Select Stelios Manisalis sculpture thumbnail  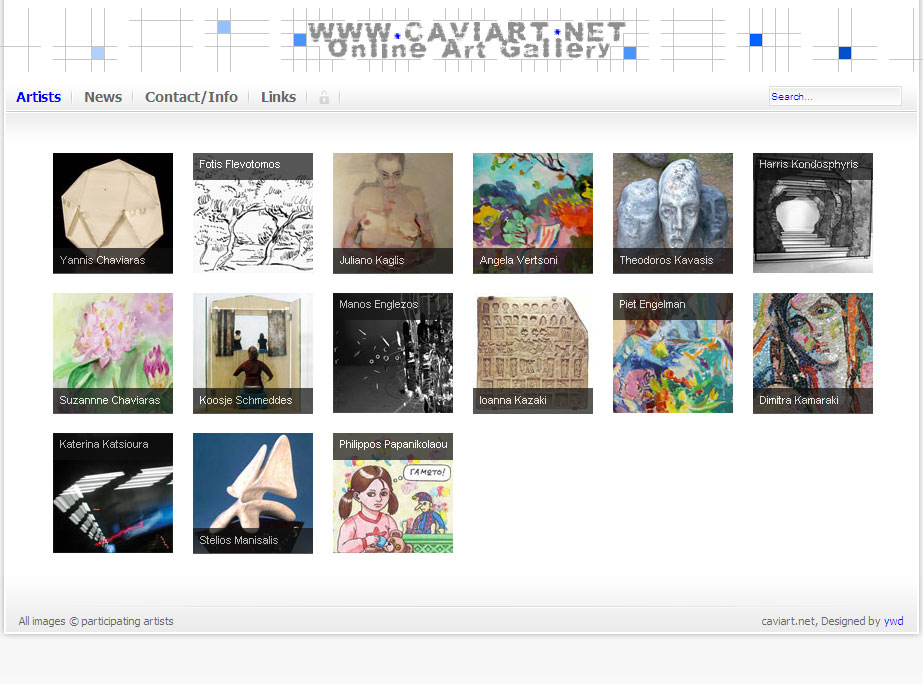253,493
